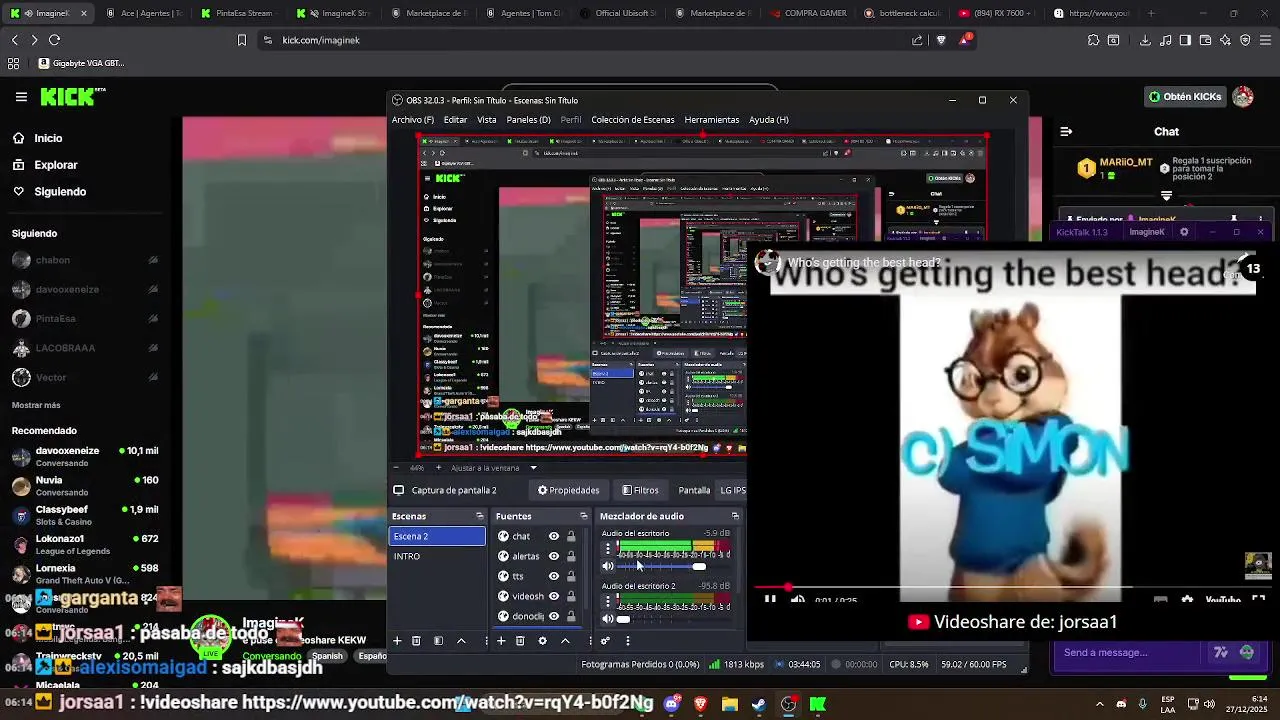Mute Audio del escritorio 2 speaker icon
Image resolution: width=1280 pixels, height=720 pixels.
coord(607,619)
